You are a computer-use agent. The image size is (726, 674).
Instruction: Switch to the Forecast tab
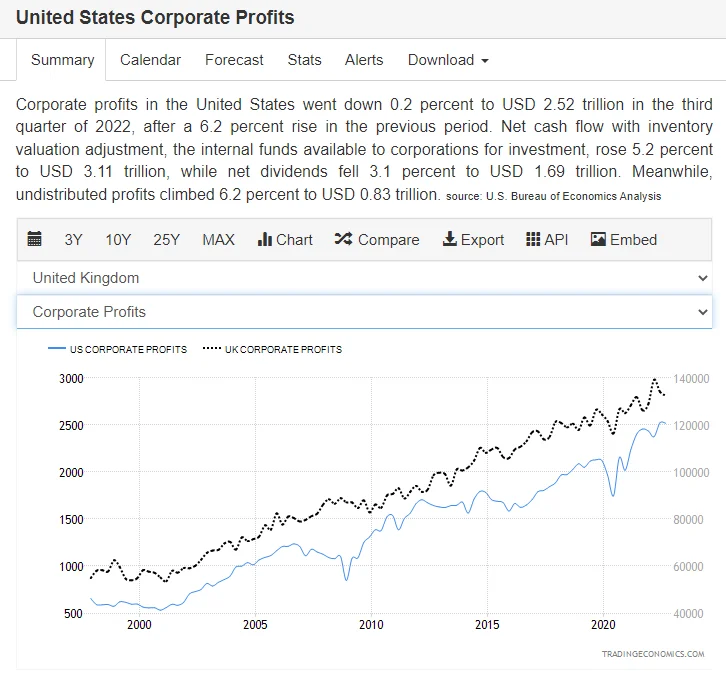[x=234, y=60]
